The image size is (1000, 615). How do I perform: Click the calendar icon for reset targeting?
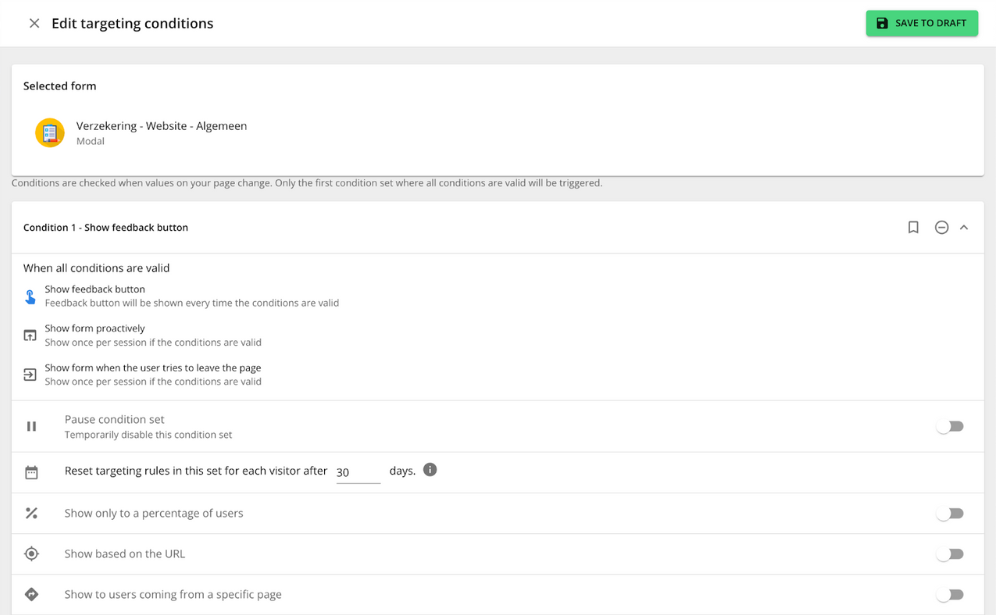click(x=32, y=472)
